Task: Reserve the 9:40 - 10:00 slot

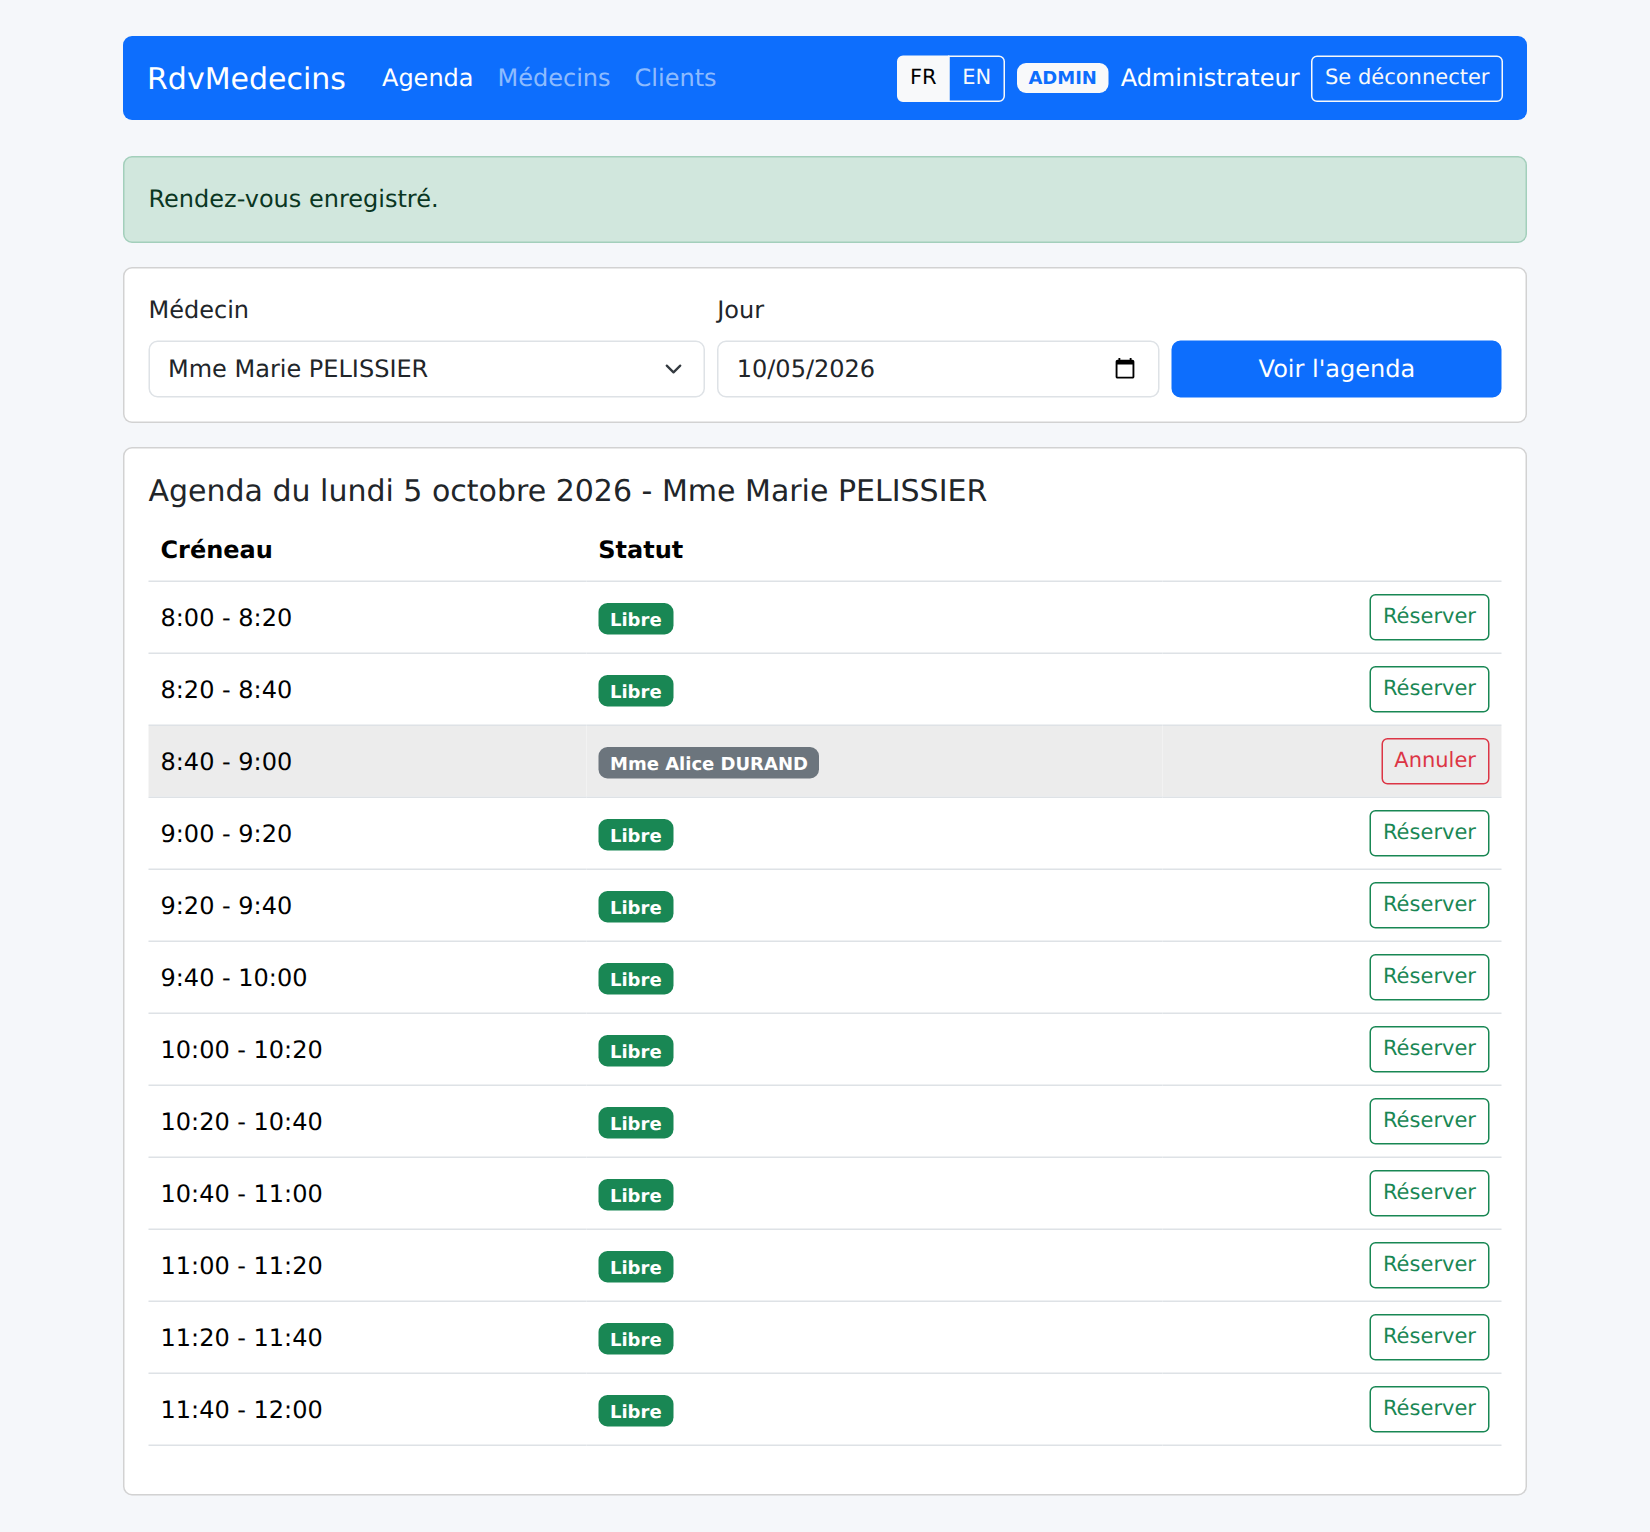Action: [1429, 977]
